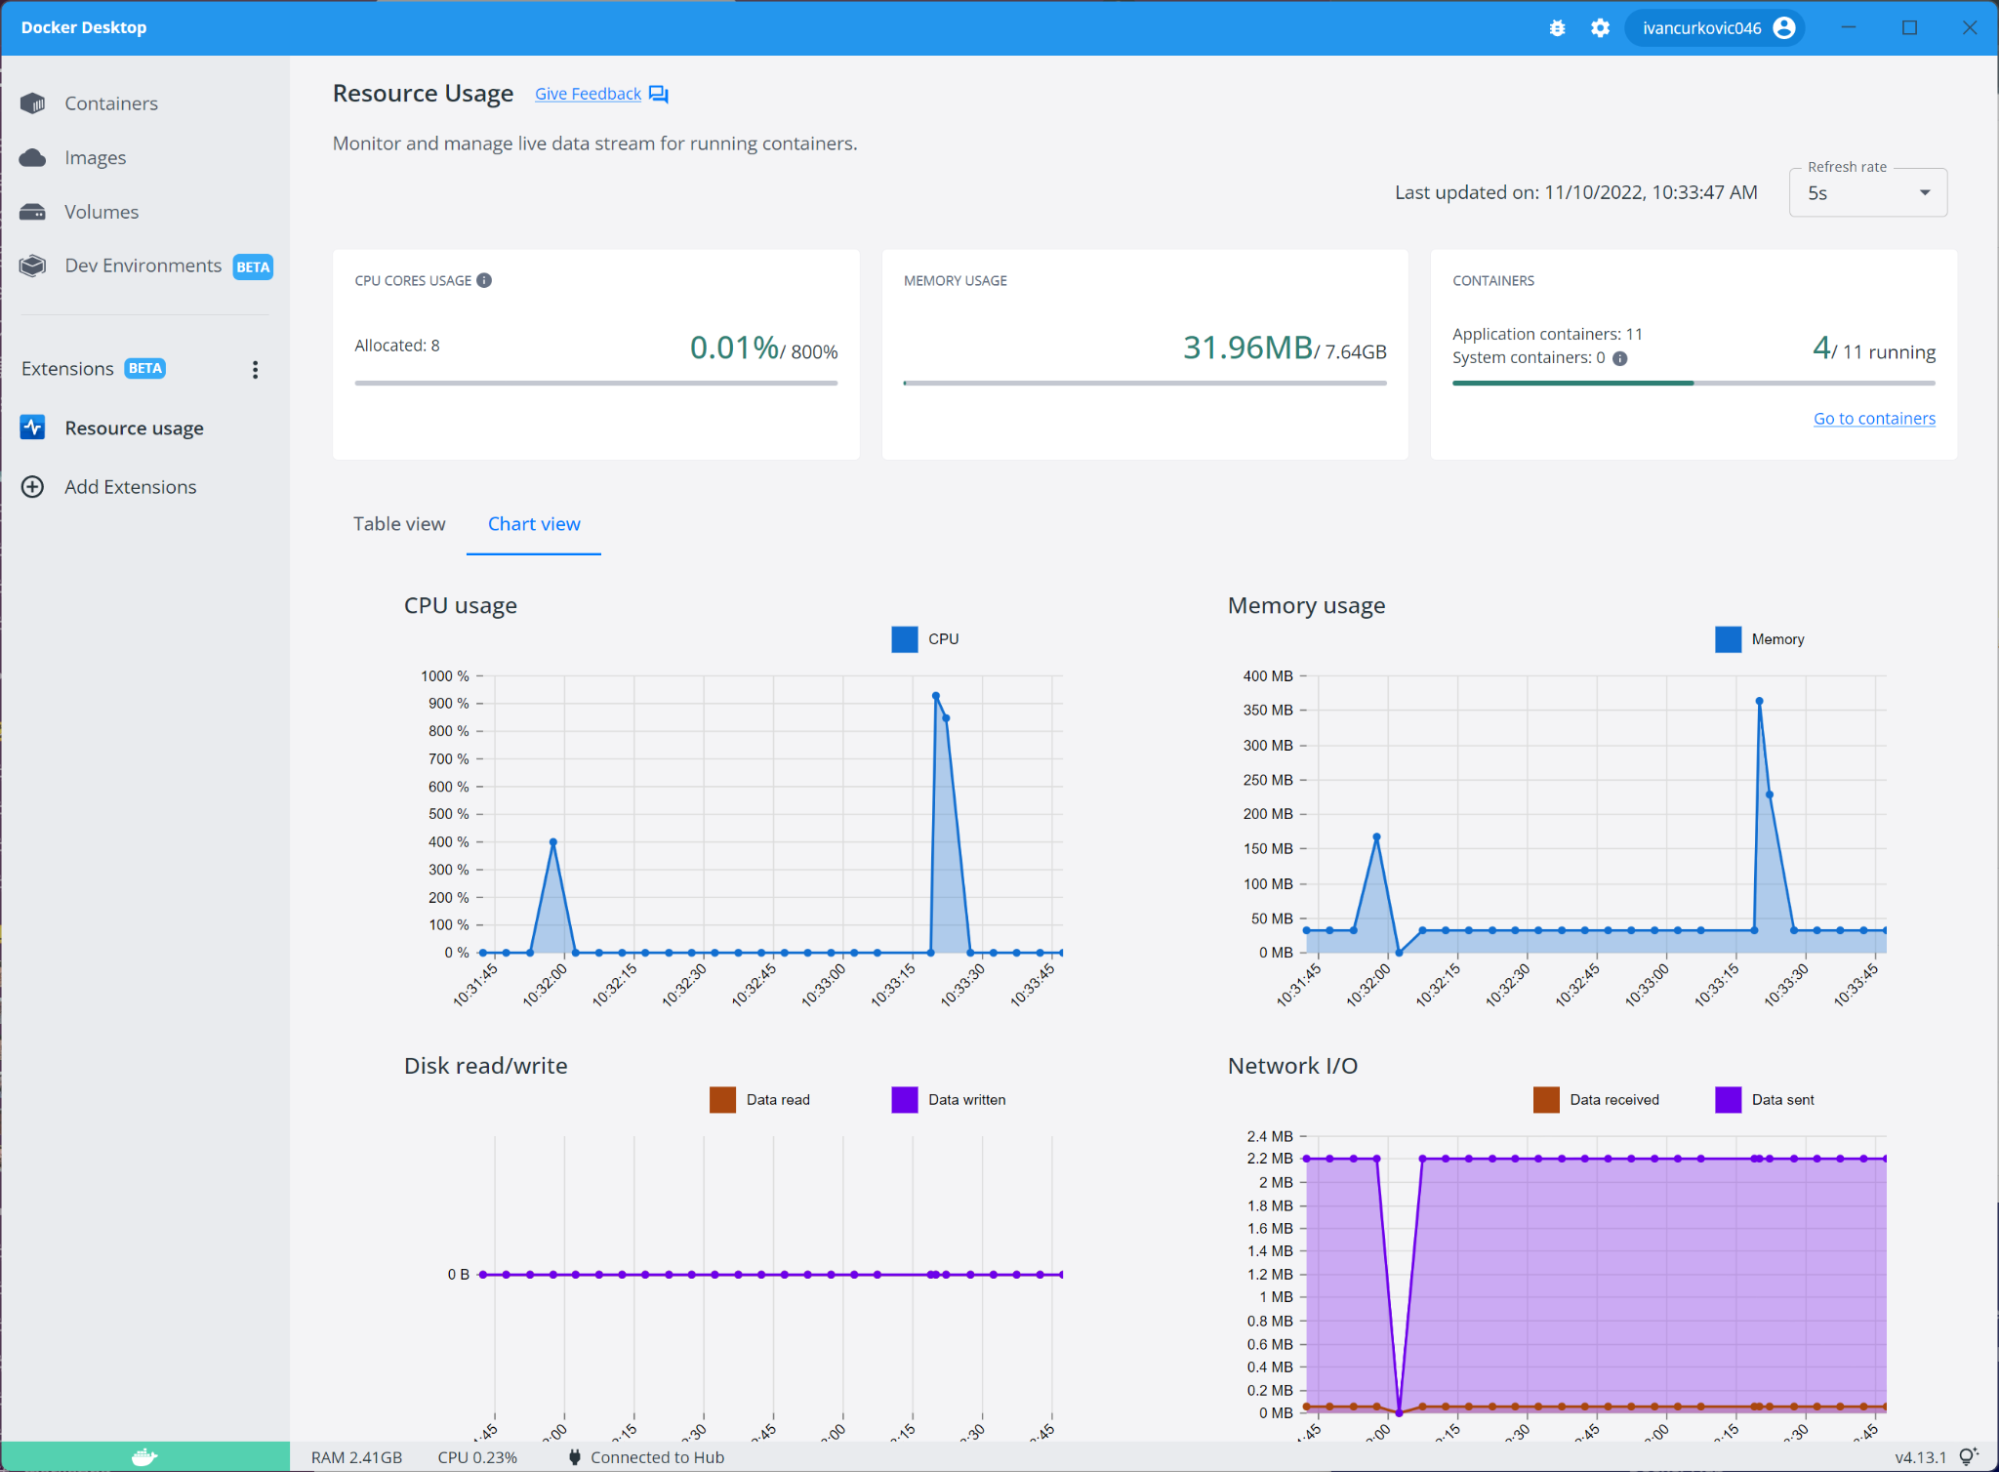Click Go to containers link
Image resolution: width=1999 pixels, height=1472 pixels.
pyautogui.click(x=1875, y=416)
